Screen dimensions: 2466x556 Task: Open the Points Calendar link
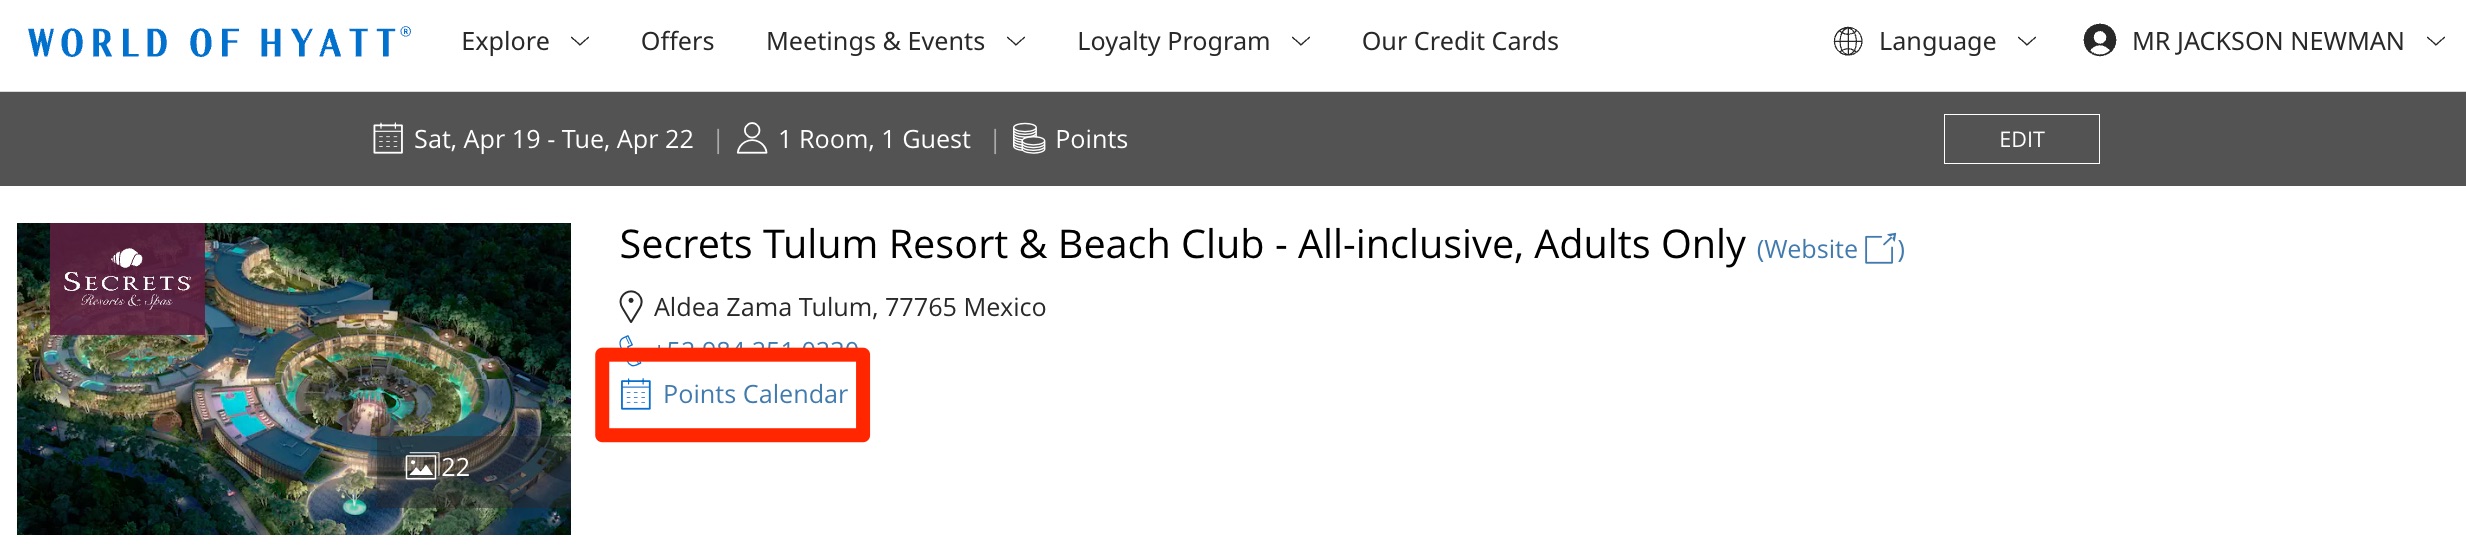tap(754, 395)
